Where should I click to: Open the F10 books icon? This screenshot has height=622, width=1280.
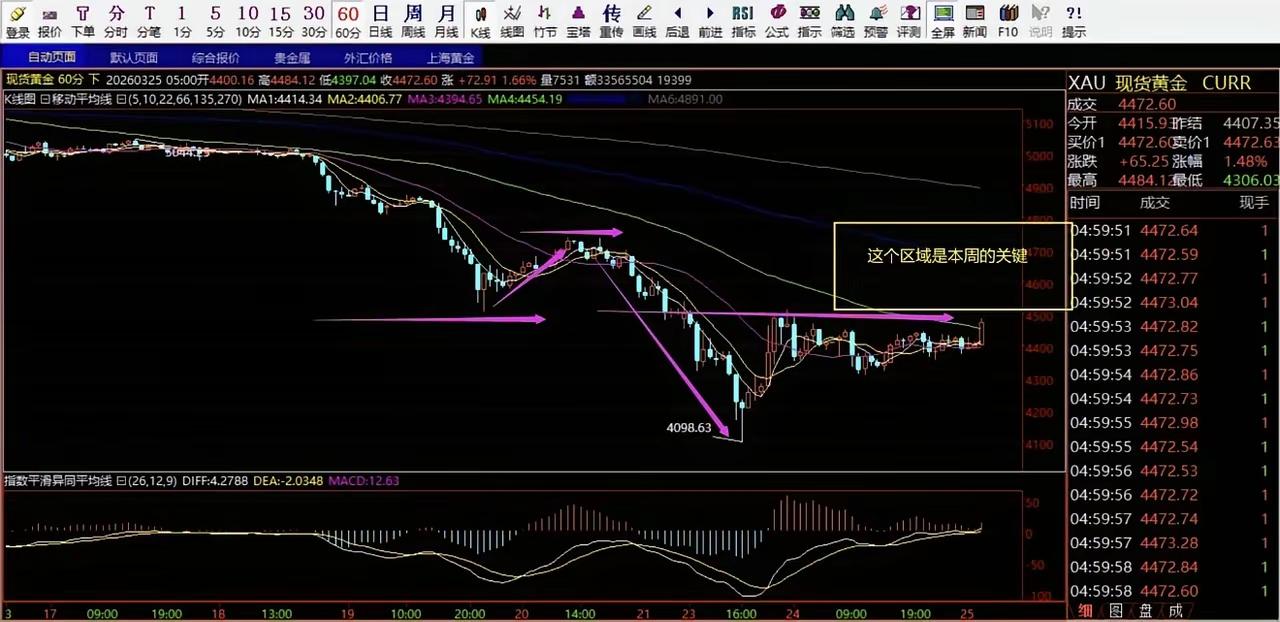point(1008,20)
